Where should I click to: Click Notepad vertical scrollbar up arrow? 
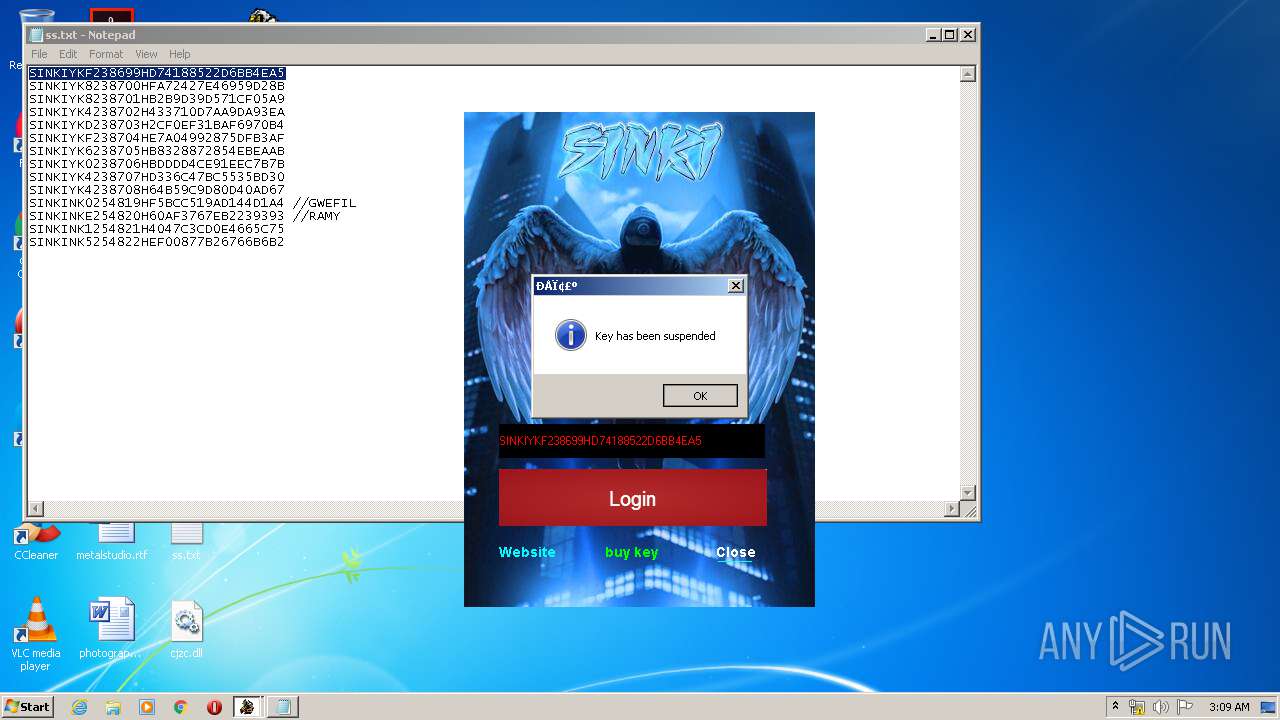point(967,74)
